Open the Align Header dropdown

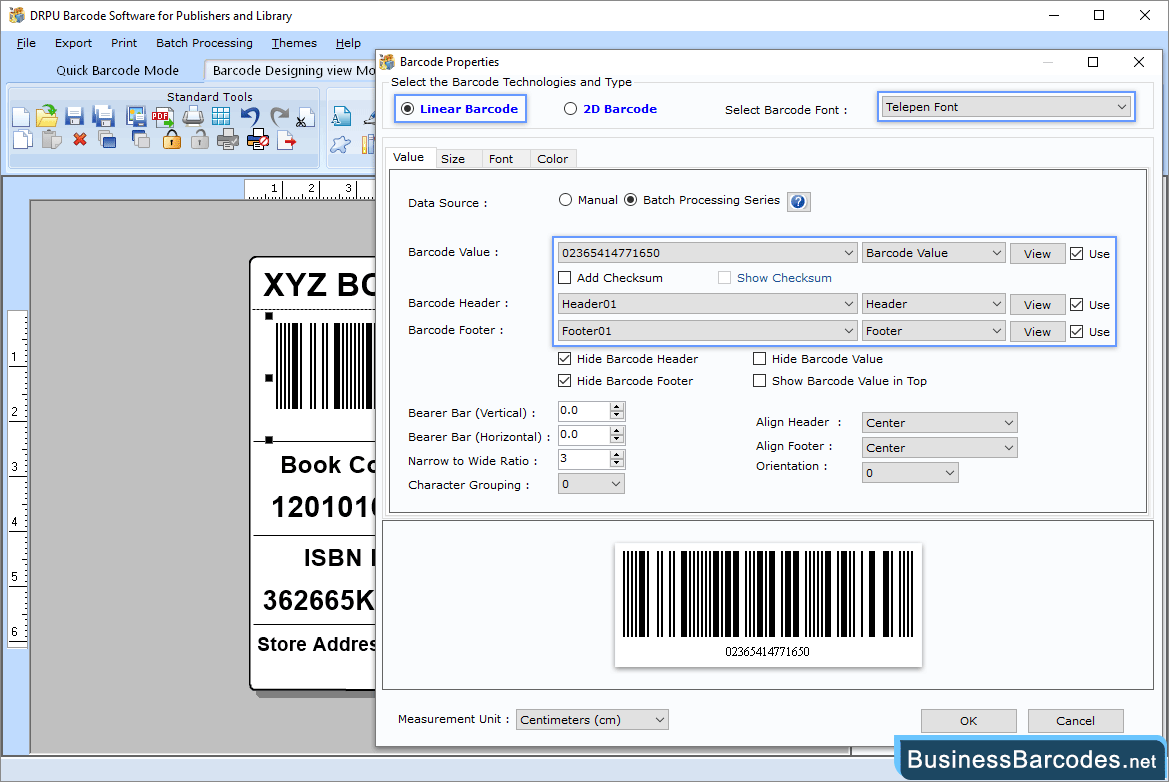tap(939, 423)
